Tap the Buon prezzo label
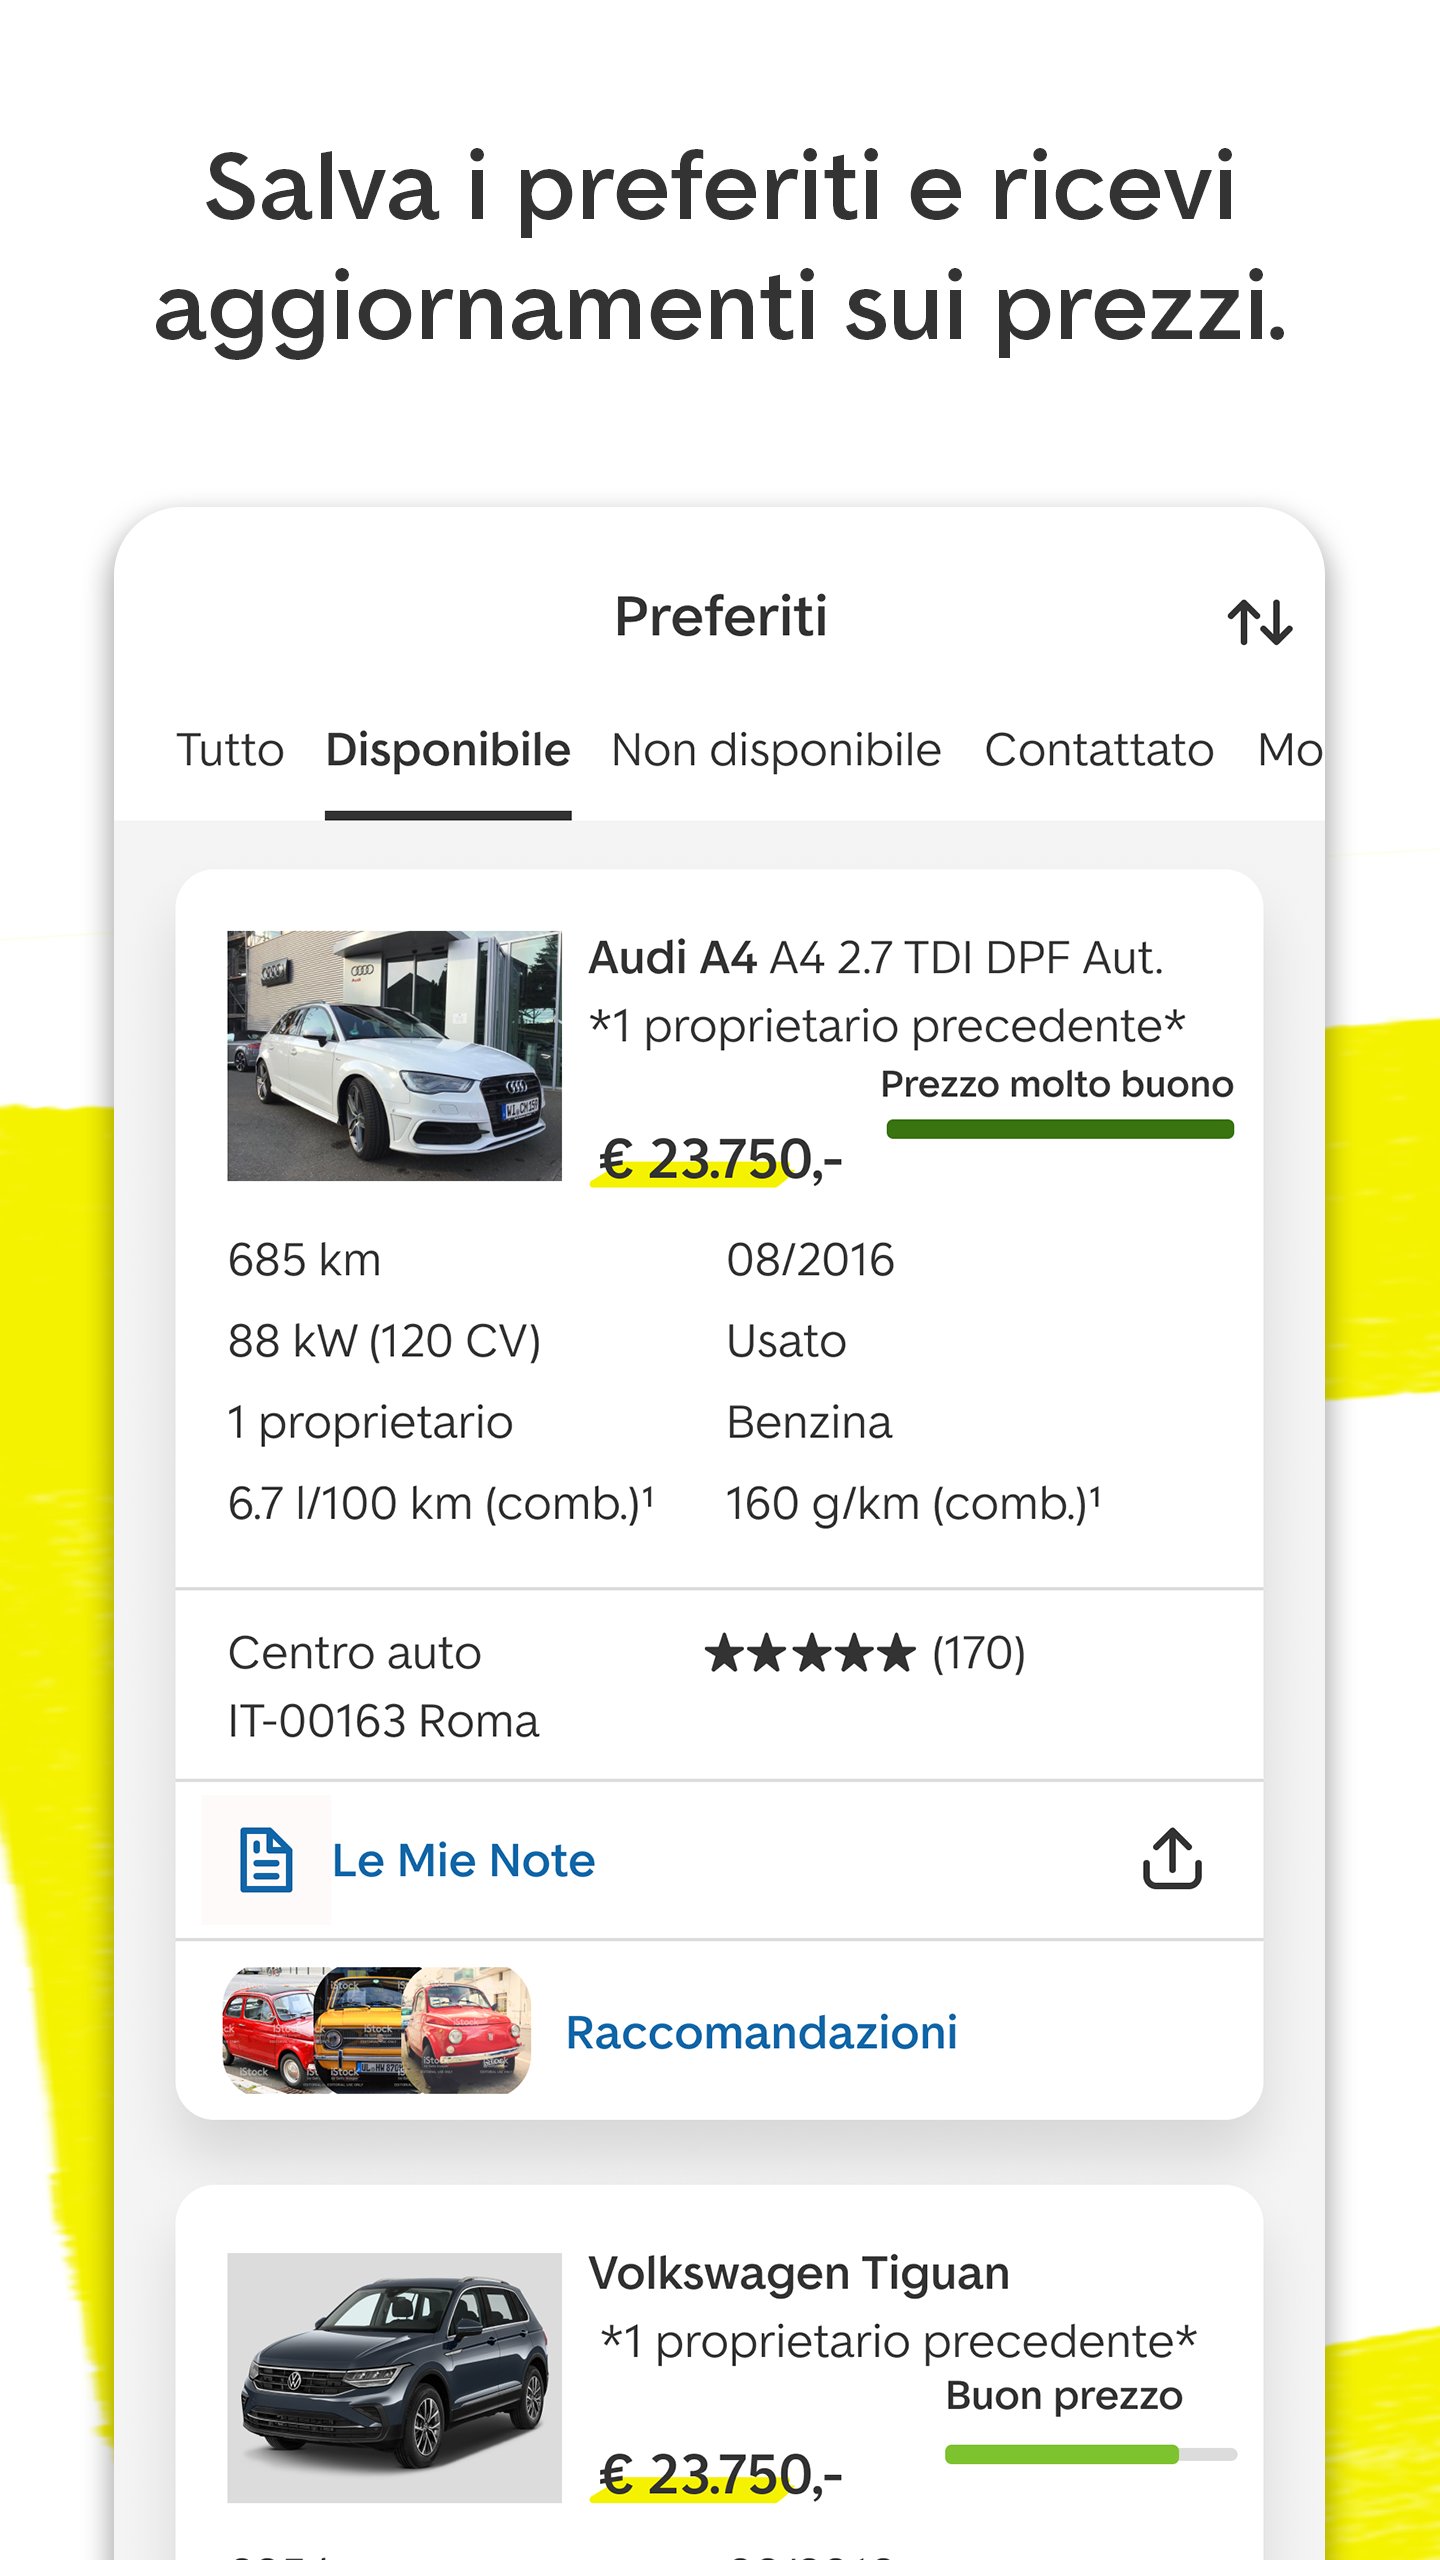The width and height of the screenshot is (1440, 2560). pos(1064,2396)
